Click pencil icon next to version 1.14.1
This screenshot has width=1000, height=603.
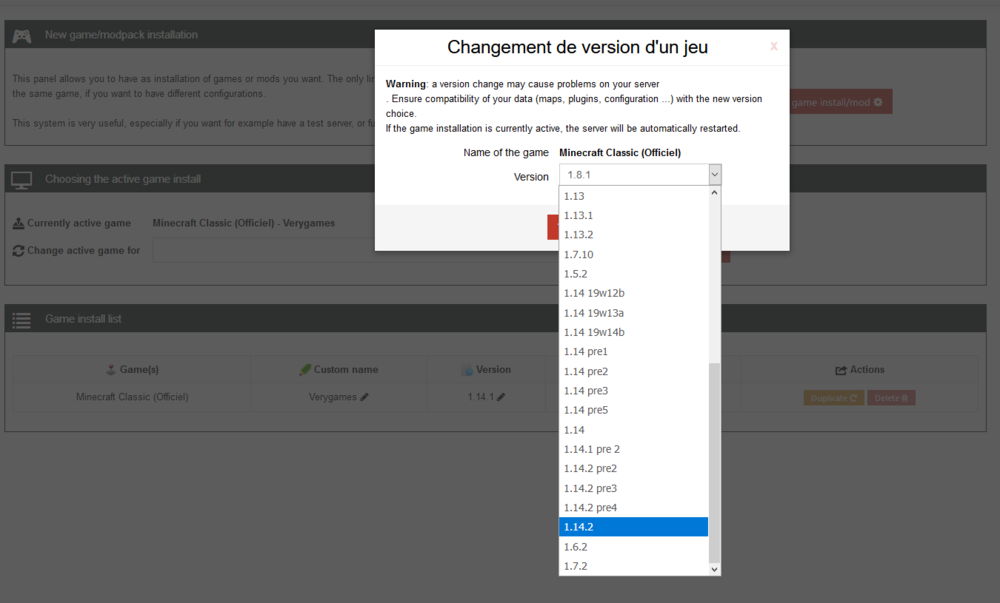[501, 397]
